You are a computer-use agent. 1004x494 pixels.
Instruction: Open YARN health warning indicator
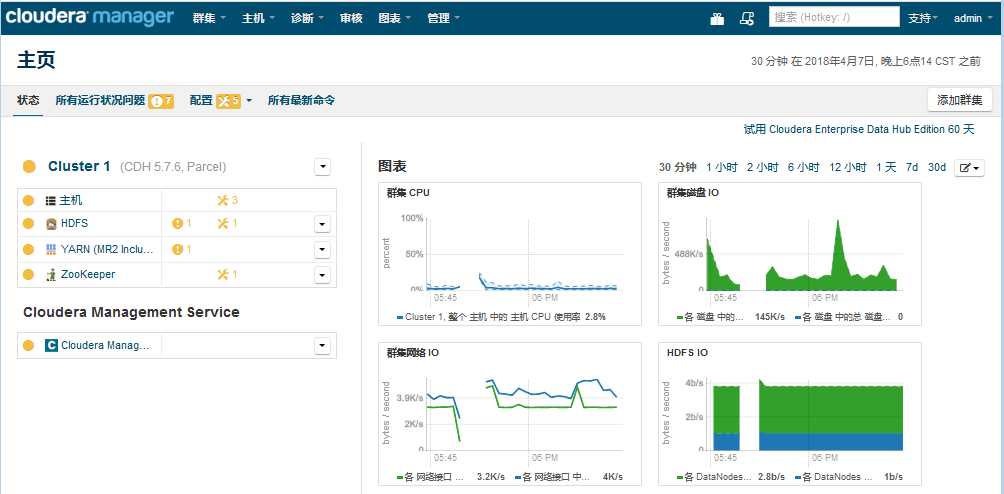point(182,249)
